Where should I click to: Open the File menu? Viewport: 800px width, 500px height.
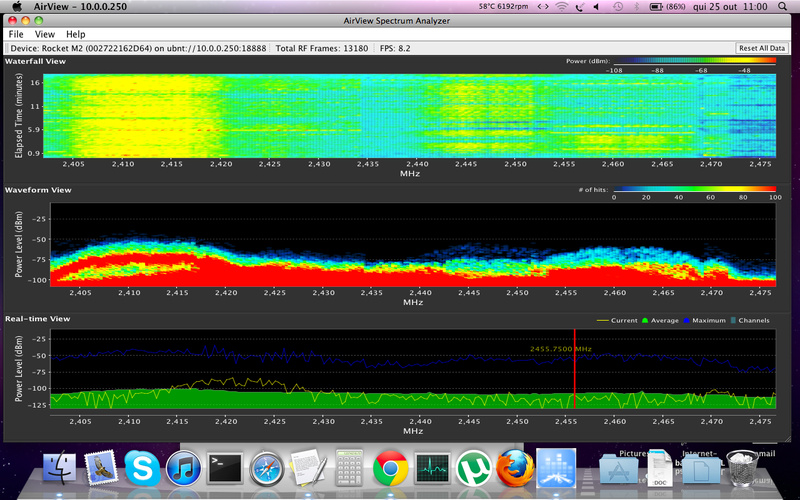(x=16, y=34)
